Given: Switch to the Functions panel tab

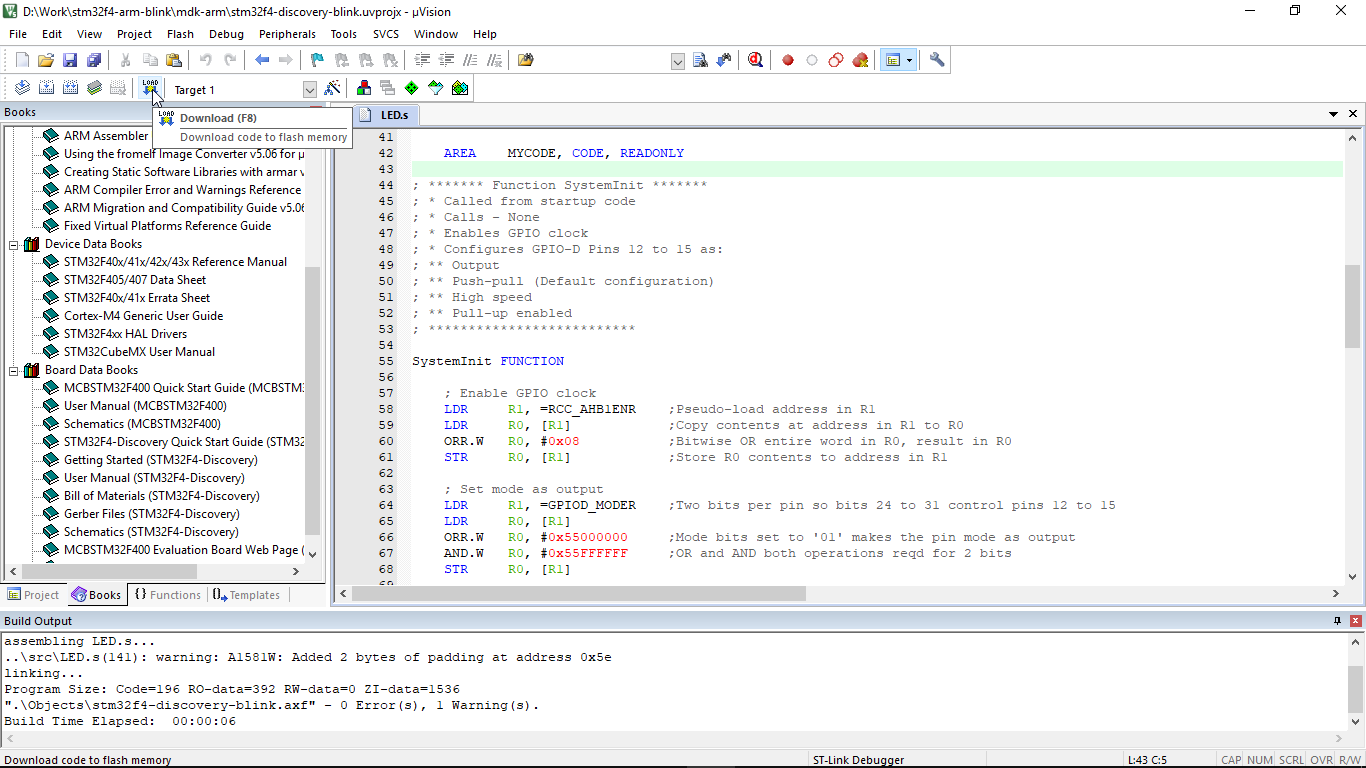Looking at the screenshot, I should [x=167, y=595].
